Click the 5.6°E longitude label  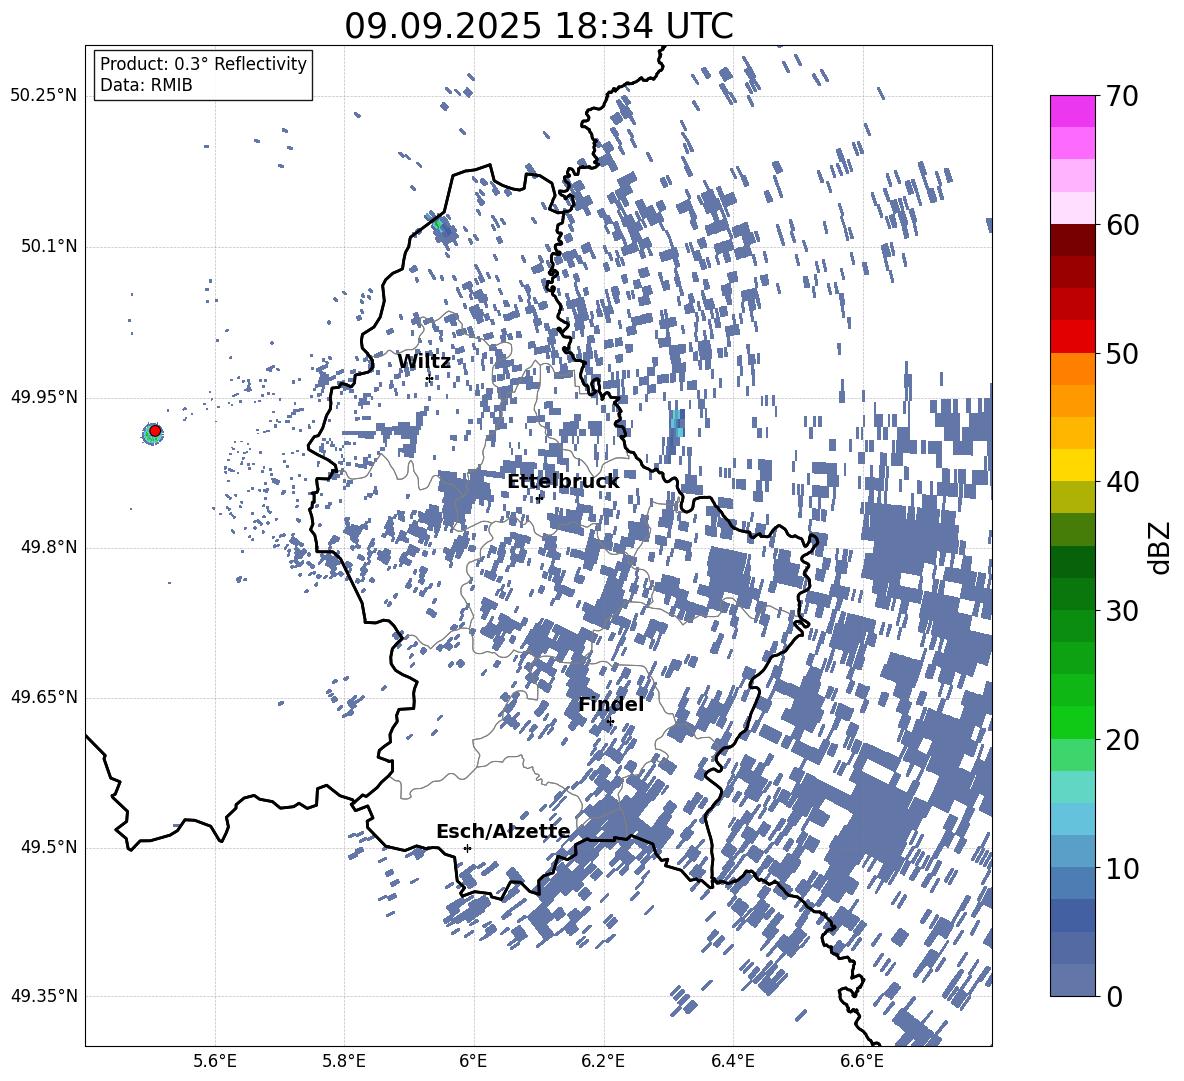pos(215,1061)
